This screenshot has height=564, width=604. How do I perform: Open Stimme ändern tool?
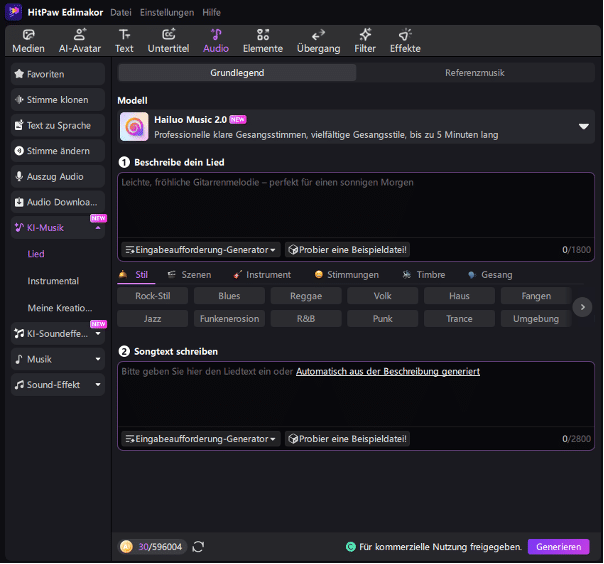(x=58, y=151)
